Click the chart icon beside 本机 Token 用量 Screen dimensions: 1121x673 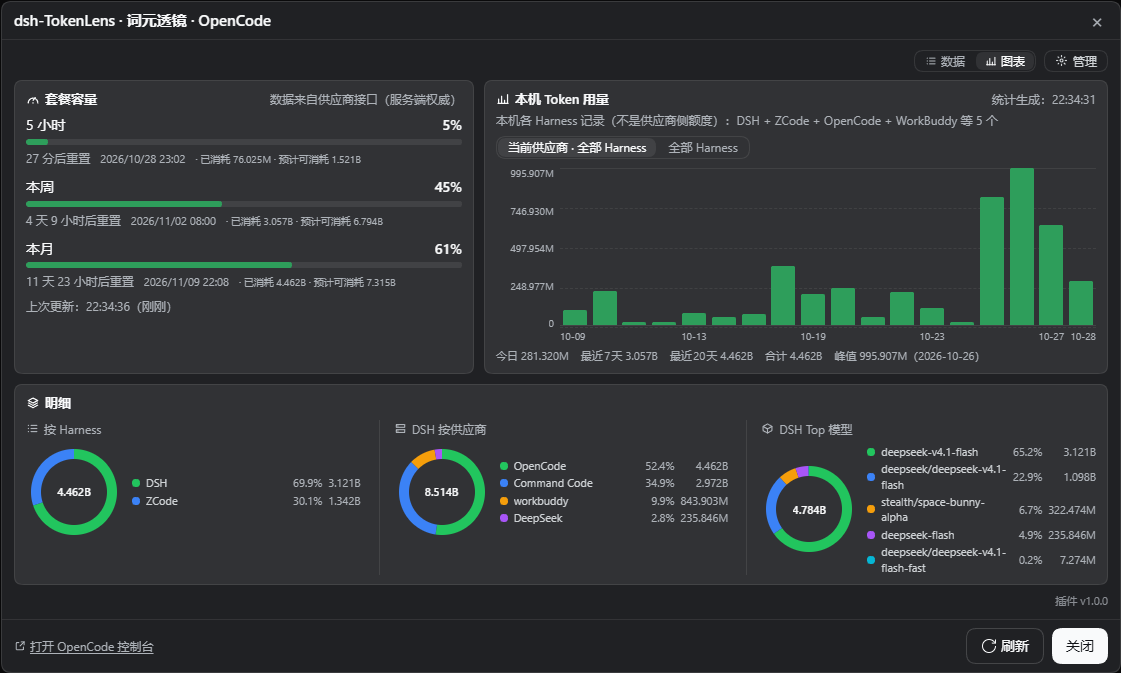coord(503,99)
